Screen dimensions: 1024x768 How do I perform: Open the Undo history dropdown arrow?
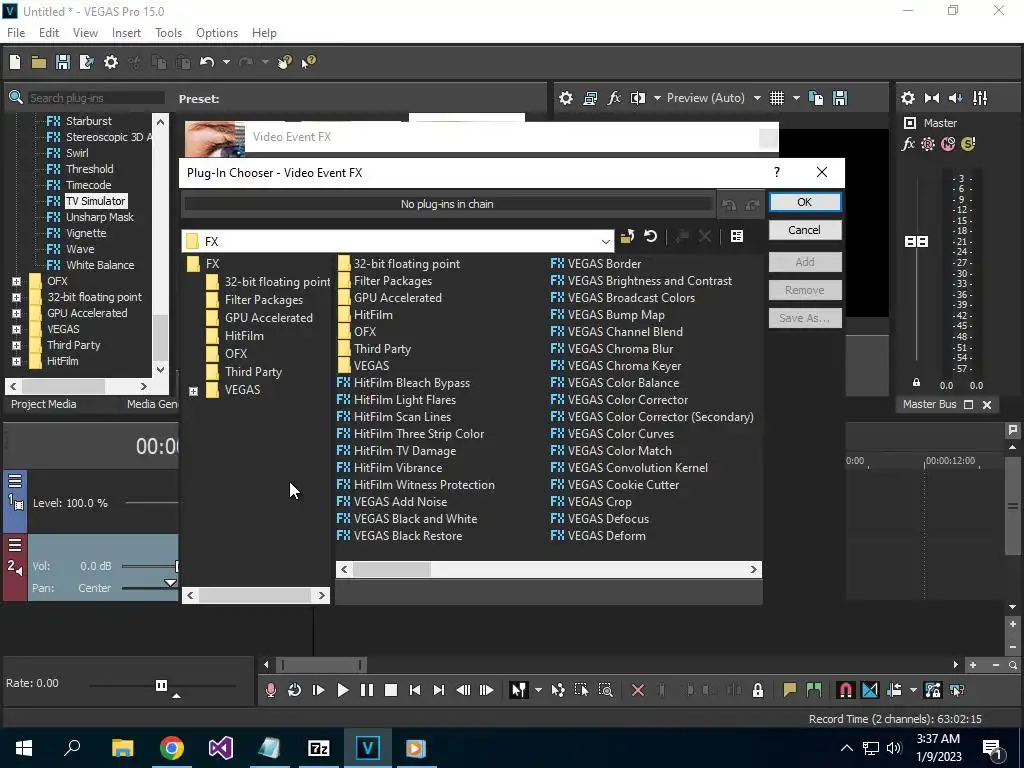[226, 62]
